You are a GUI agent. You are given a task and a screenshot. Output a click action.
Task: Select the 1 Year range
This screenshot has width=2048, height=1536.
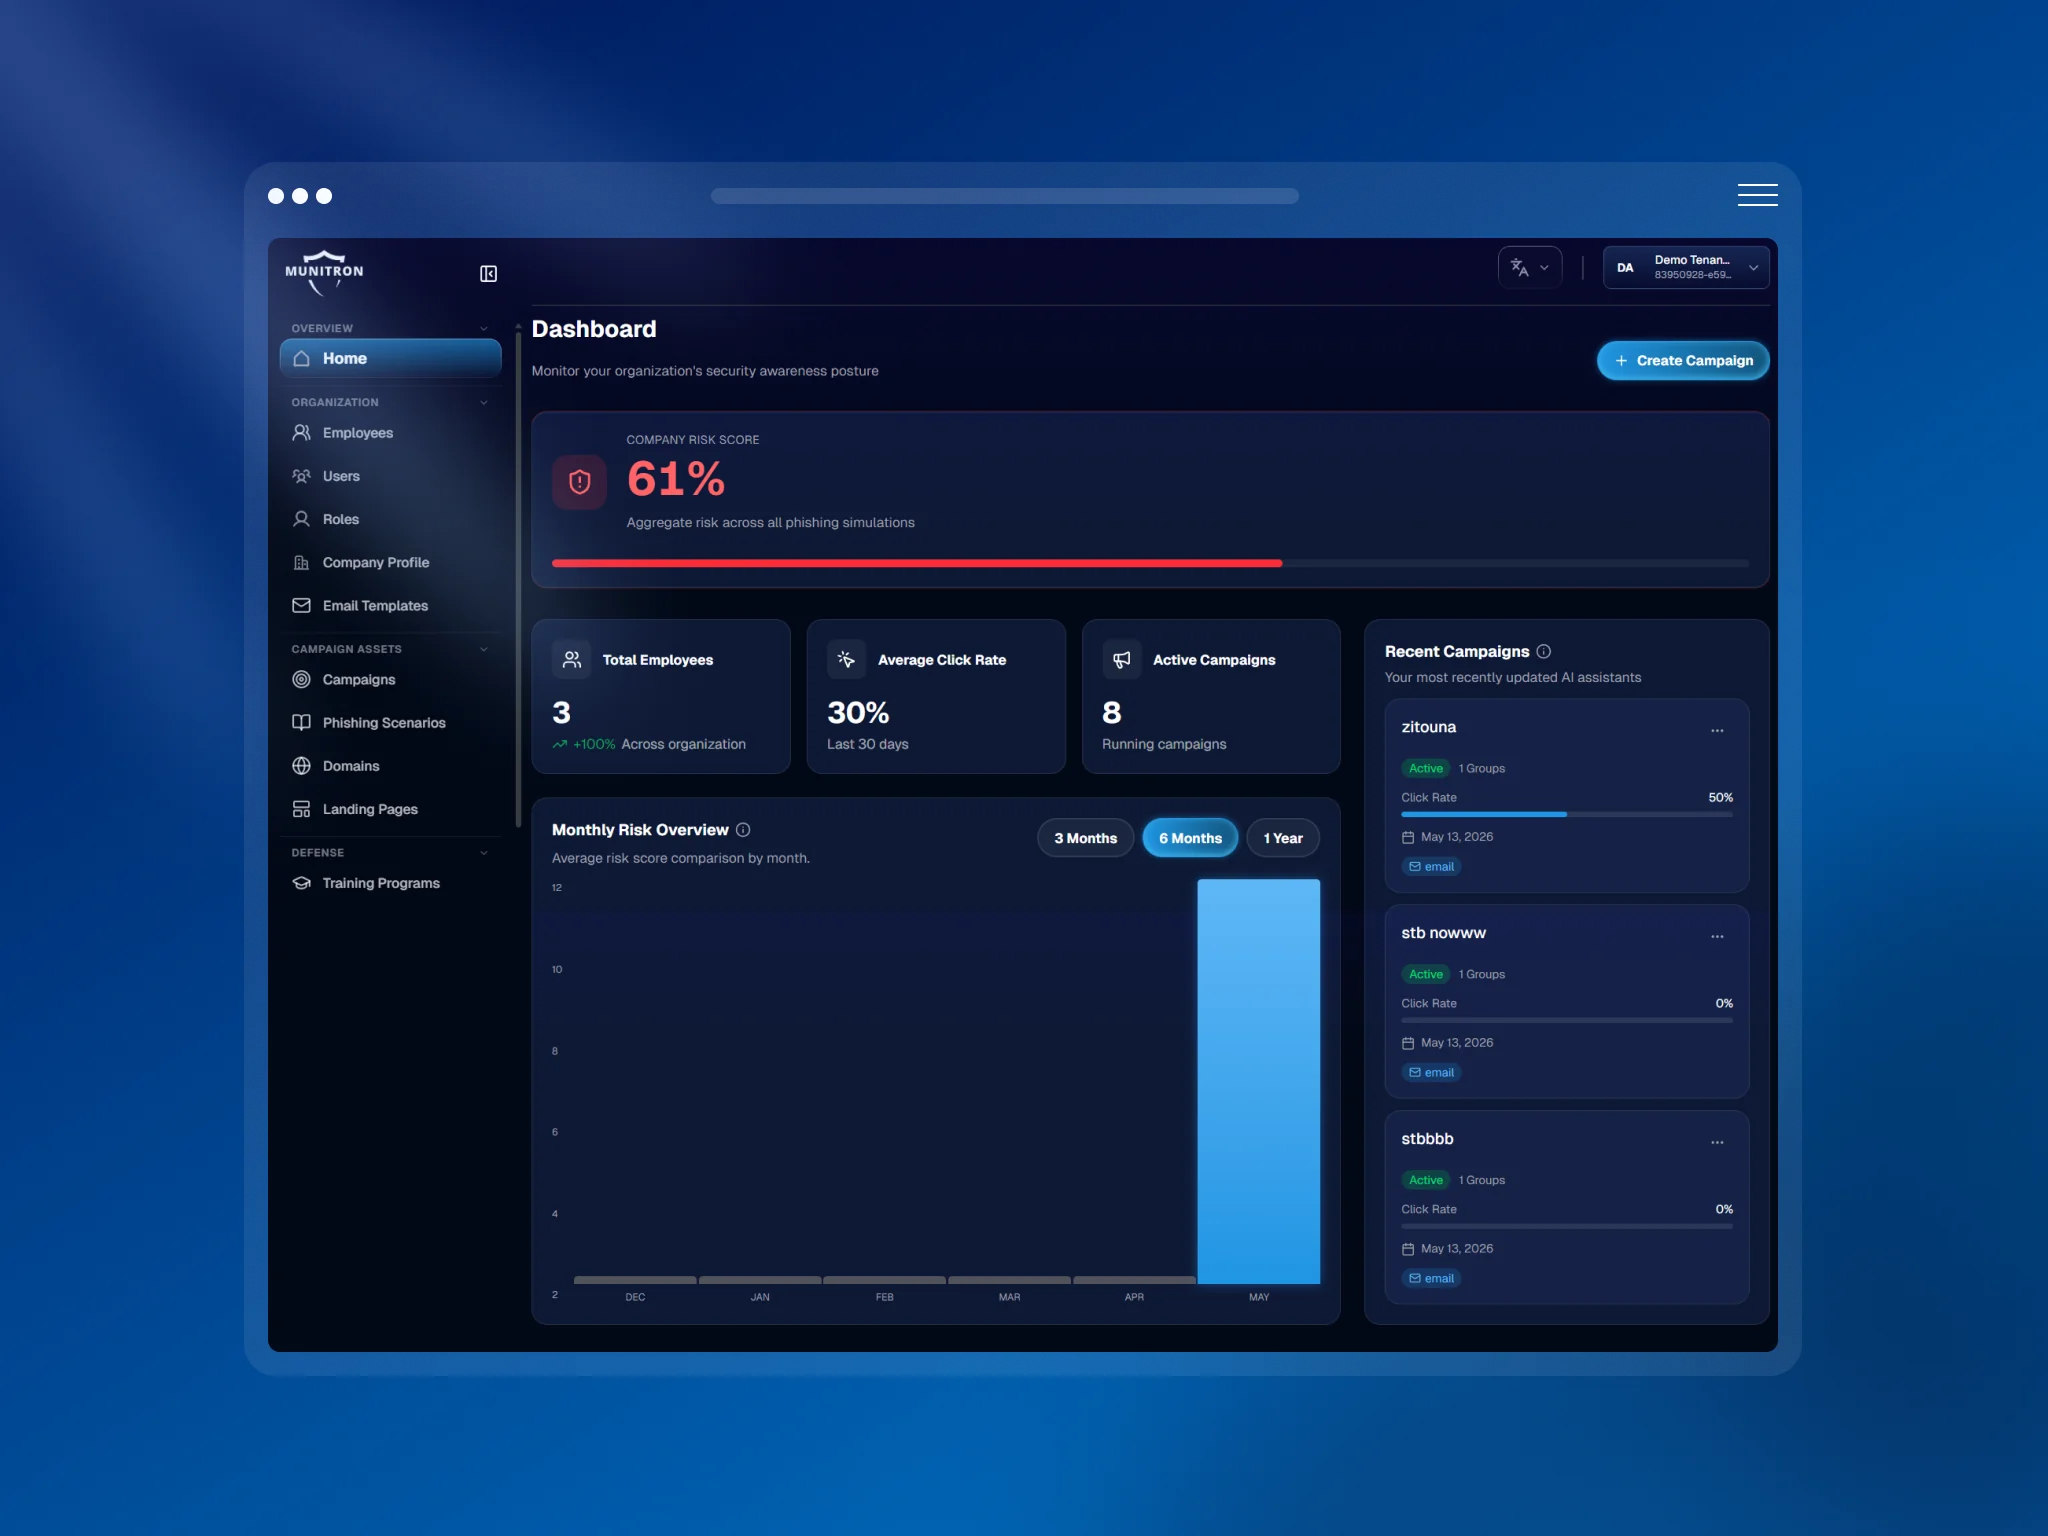1283,838
